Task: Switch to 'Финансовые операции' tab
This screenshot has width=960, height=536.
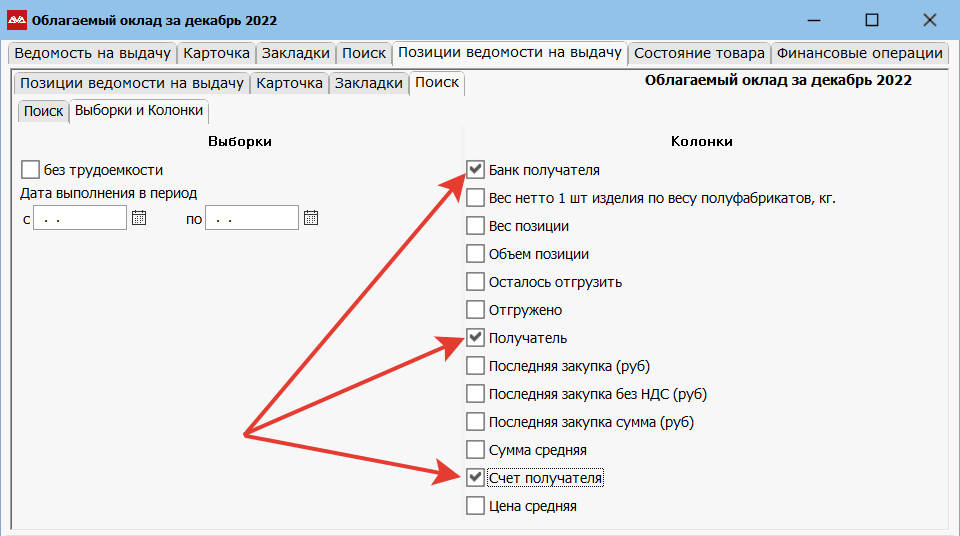Action: 859,53
